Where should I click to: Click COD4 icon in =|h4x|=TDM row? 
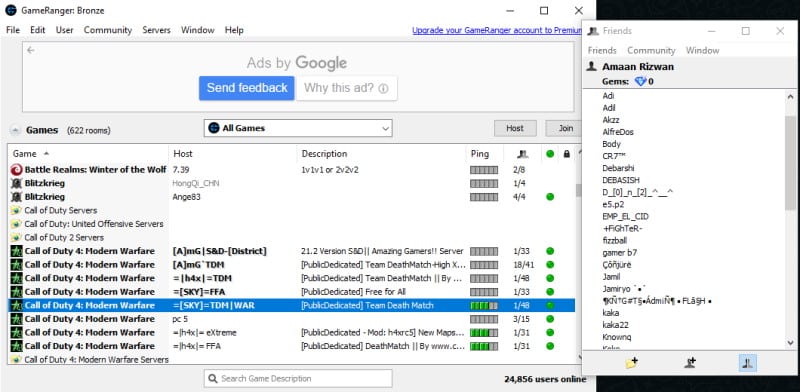pyautogui.click(x=16, y=278)
